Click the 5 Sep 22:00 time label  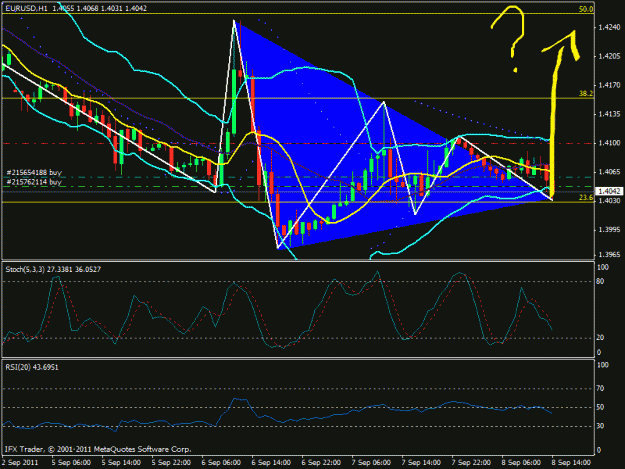171,463
